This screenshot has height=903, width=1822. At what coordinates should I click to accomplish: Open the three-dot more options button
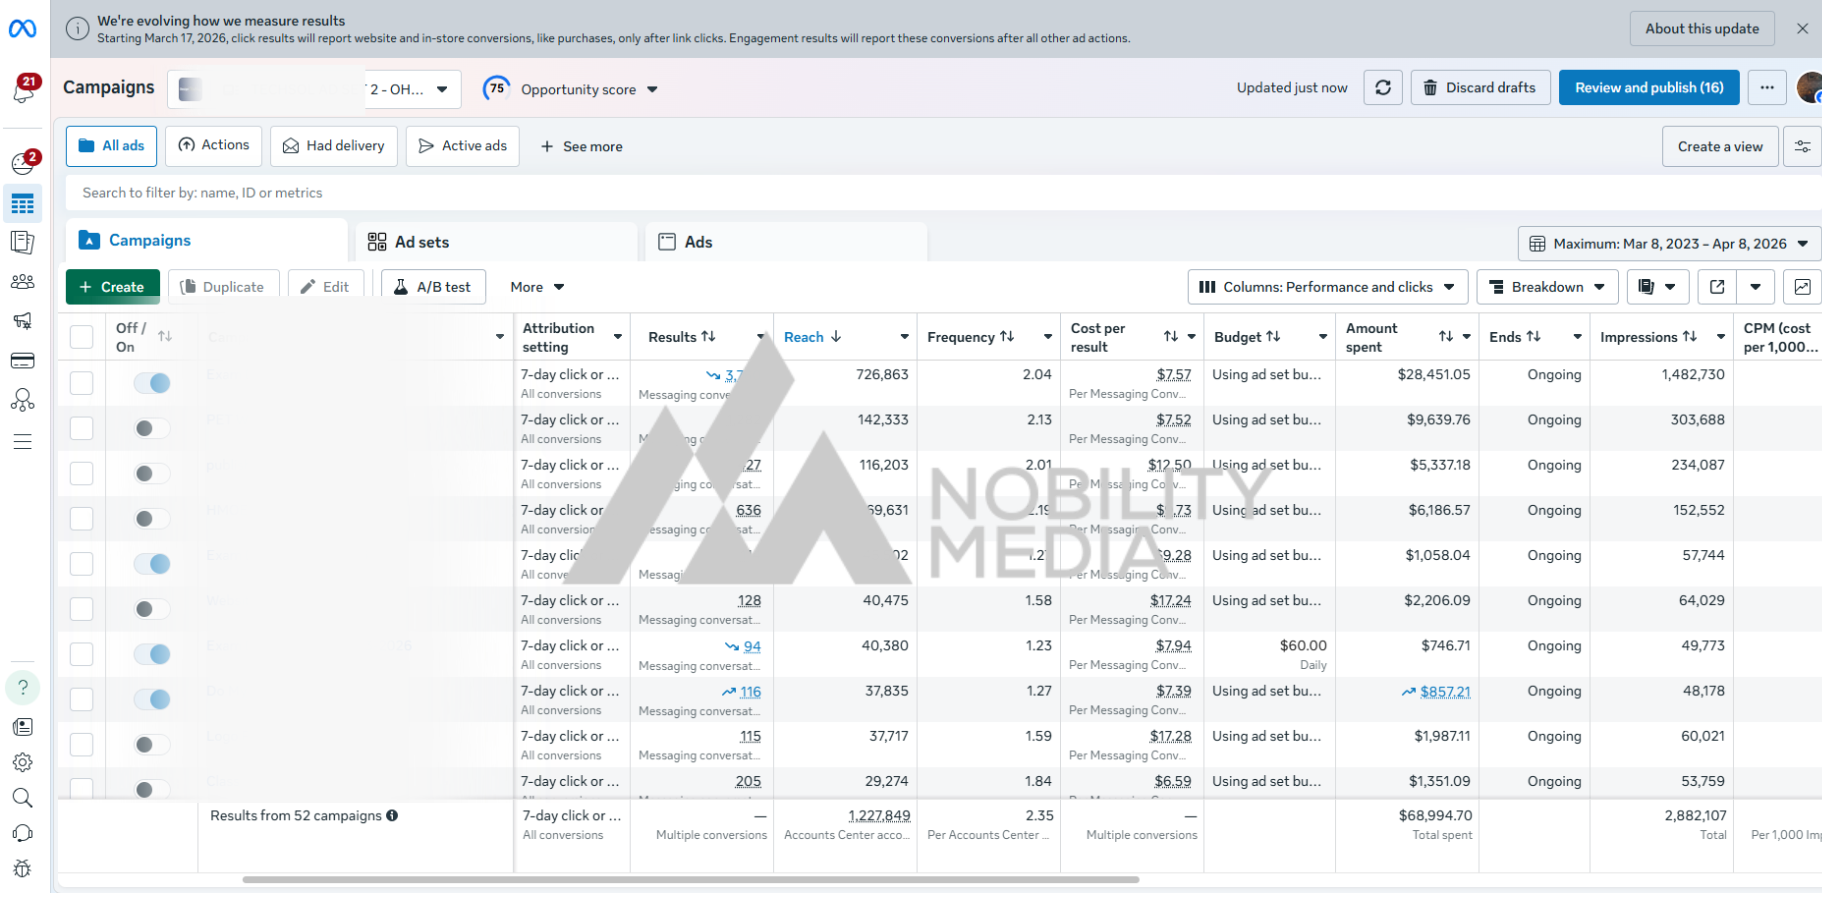click(x=1767, y=88)
